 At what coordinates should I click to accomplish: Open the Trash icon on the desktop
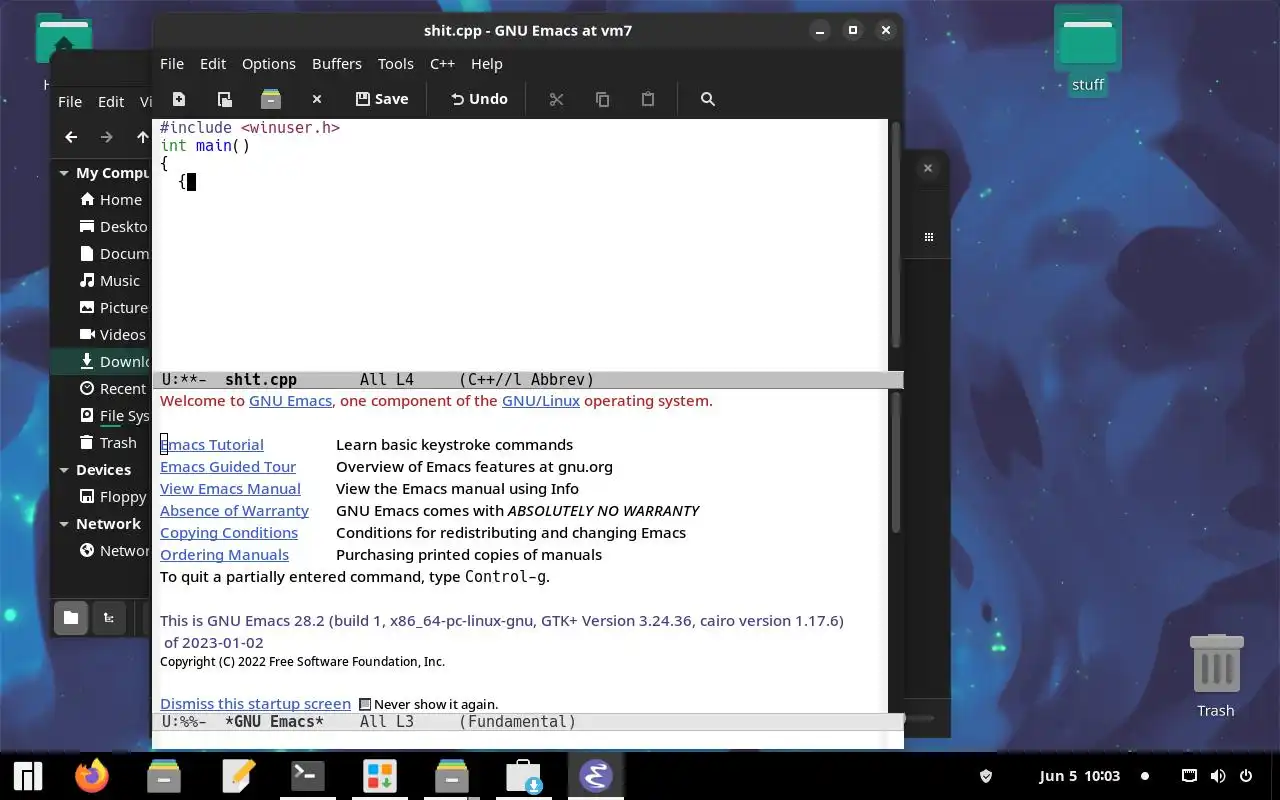[1216, 676]
